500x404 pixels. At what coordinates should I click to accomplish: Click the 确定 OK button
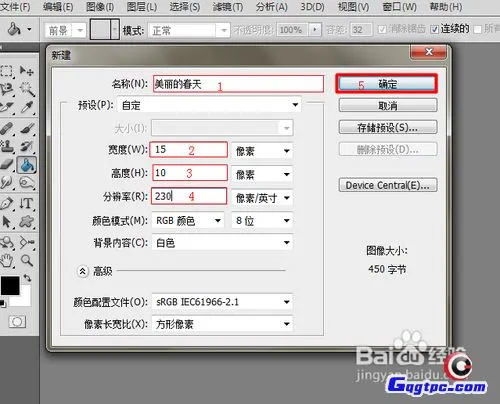tap(387, 84)
